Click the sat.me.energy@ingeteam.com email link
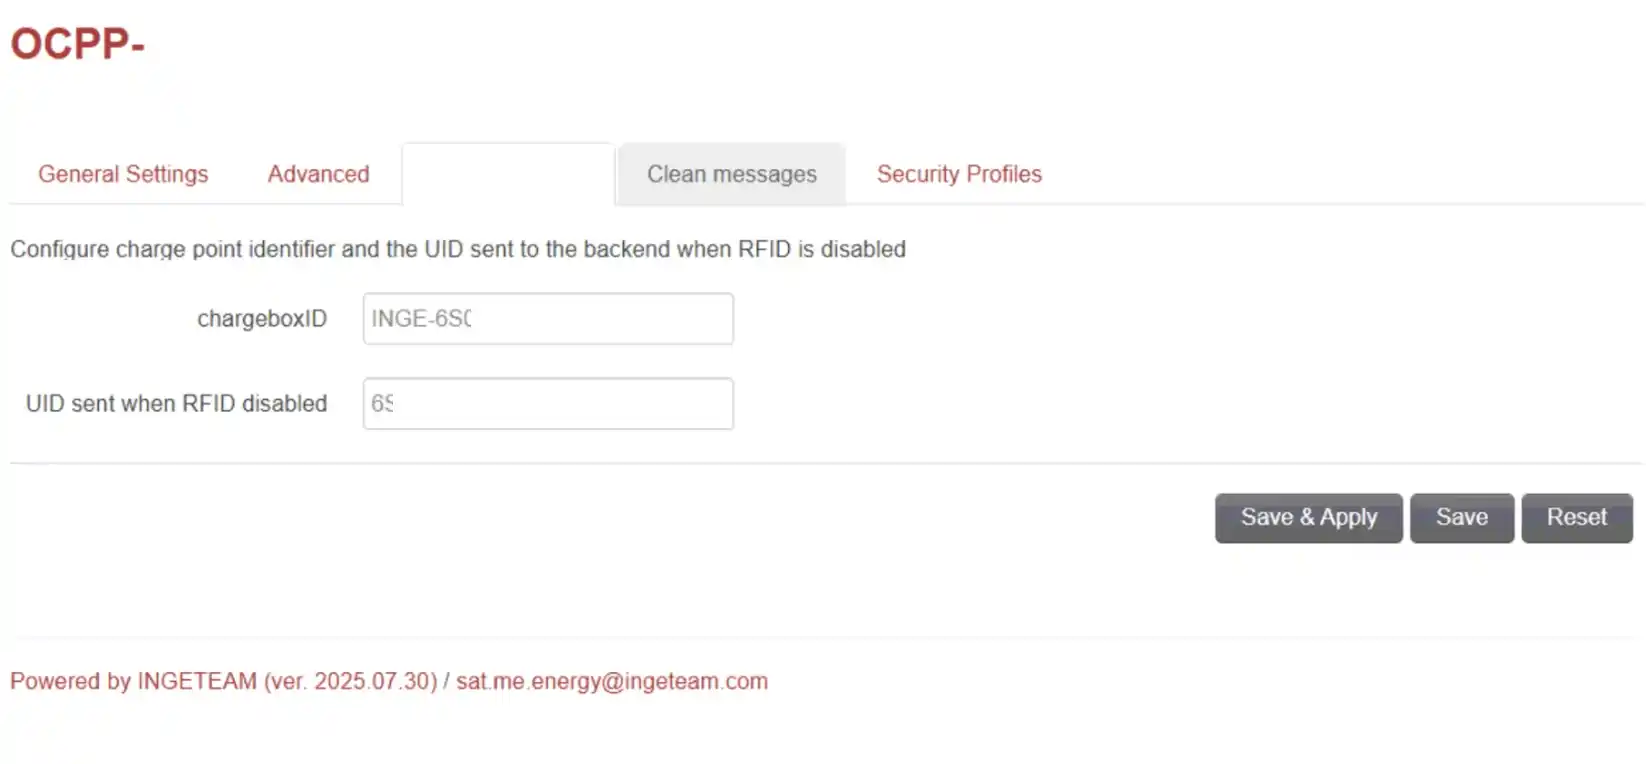The height and width of the screenshot is (764, 1646). pos(612,682)
